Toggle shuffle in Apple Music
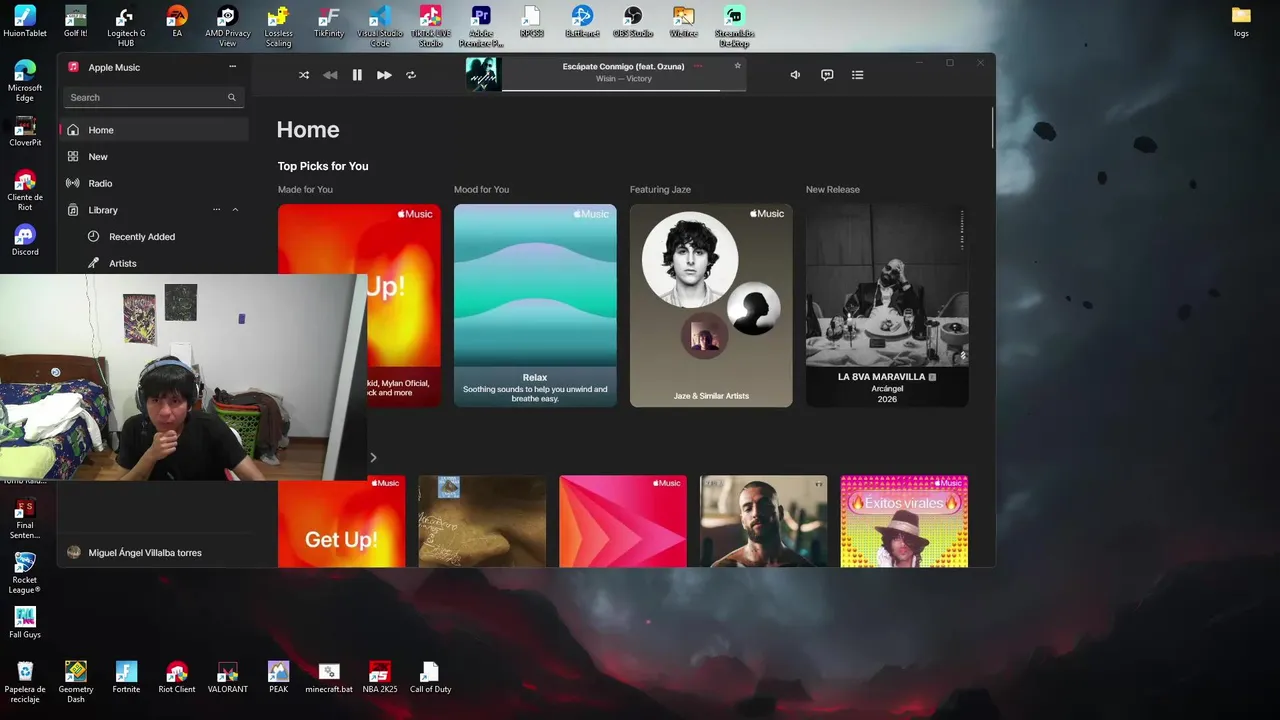 (304, 75)
